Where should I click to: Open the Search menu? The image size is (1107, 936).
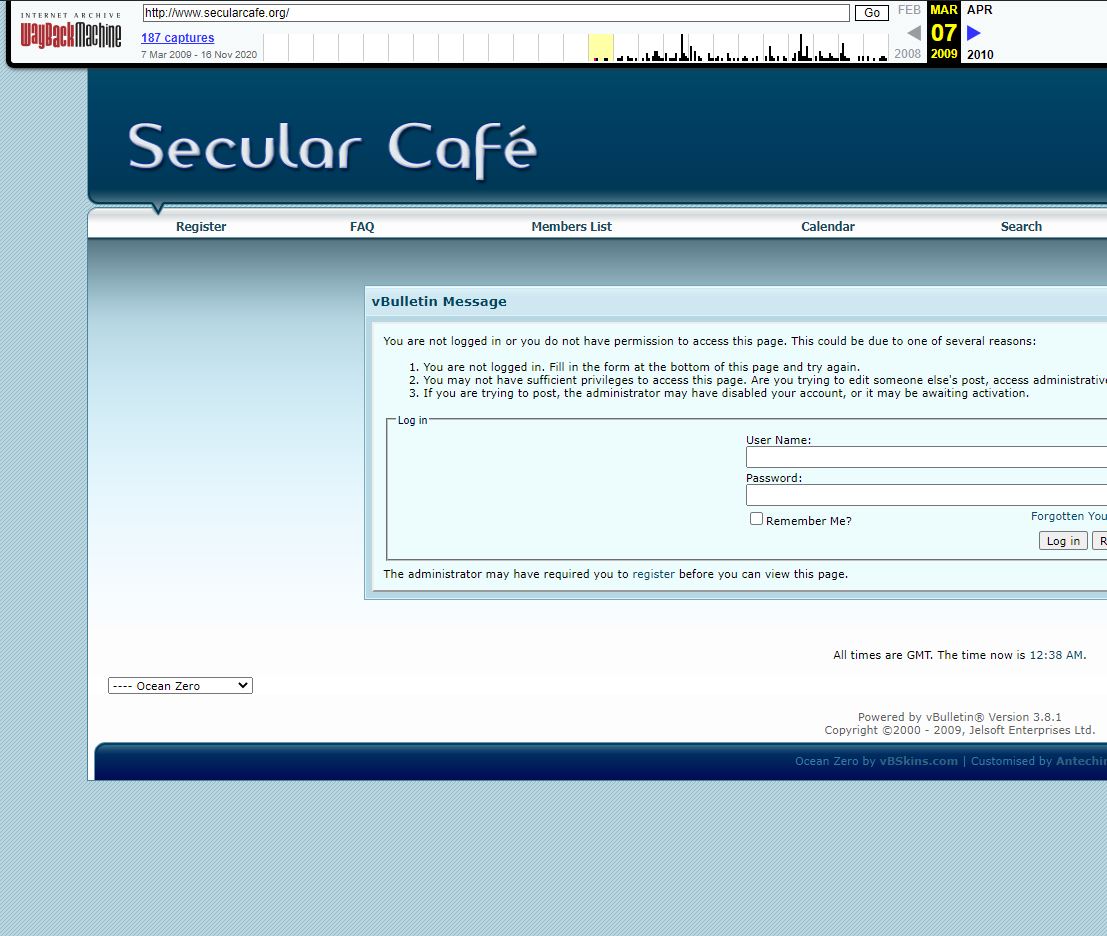(x=1021, y=227)
